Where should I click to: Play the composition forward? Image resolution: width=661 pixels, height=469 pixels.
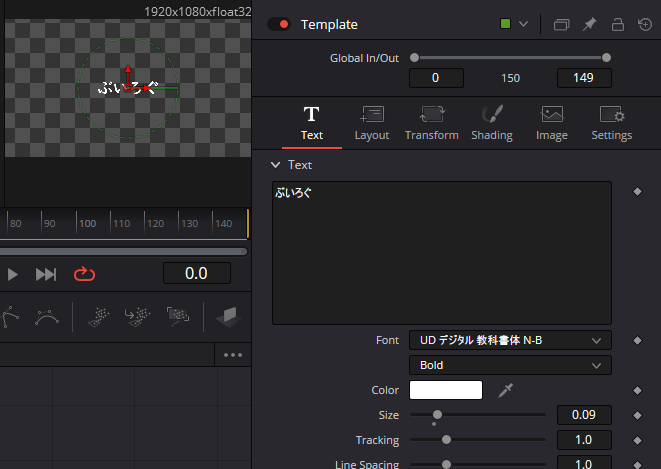click(13, 274)
